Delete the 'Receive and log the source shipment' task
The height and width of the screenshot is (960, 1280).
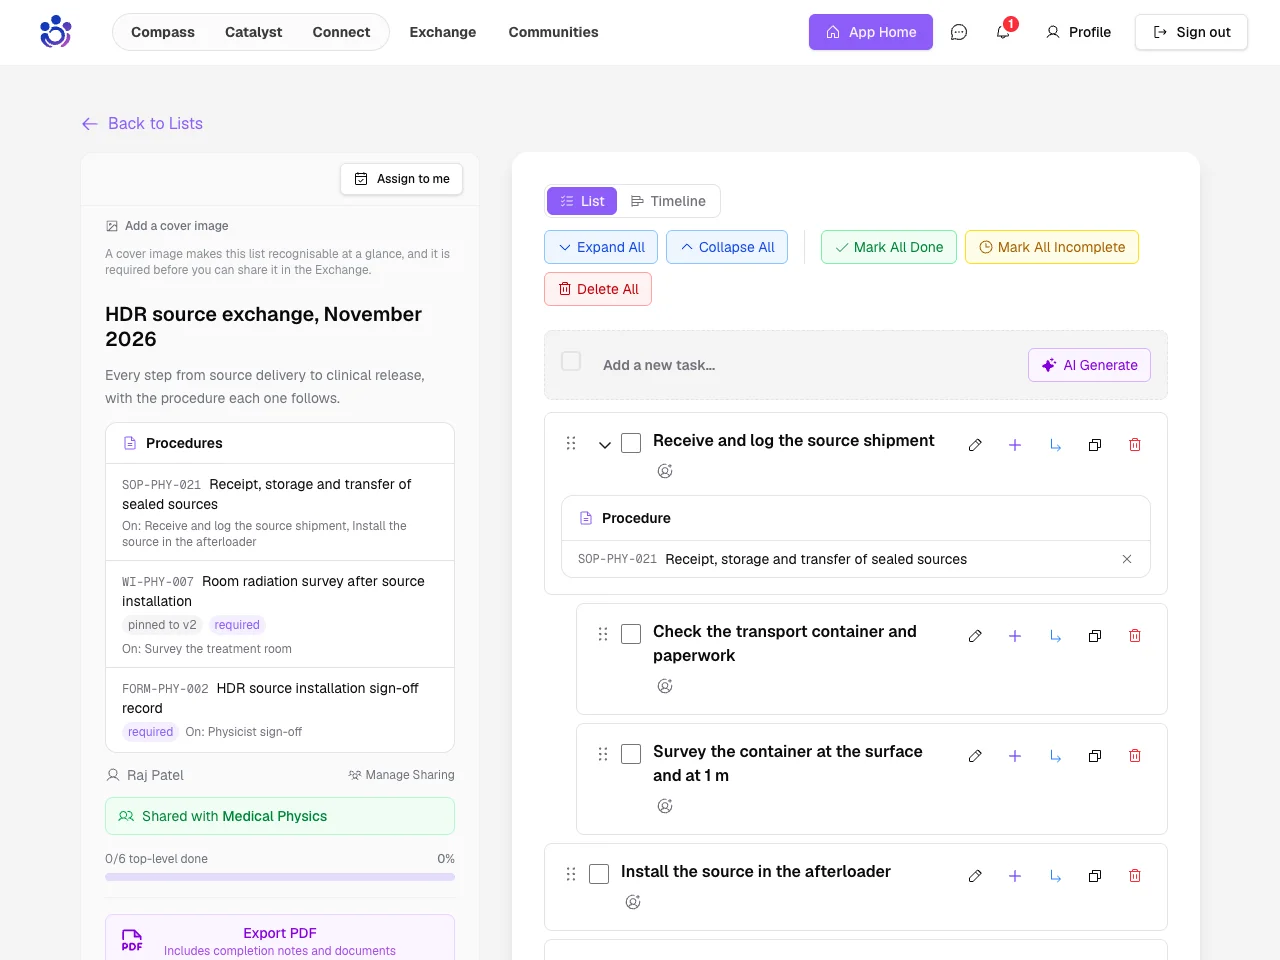click(x=1135, y=445)
